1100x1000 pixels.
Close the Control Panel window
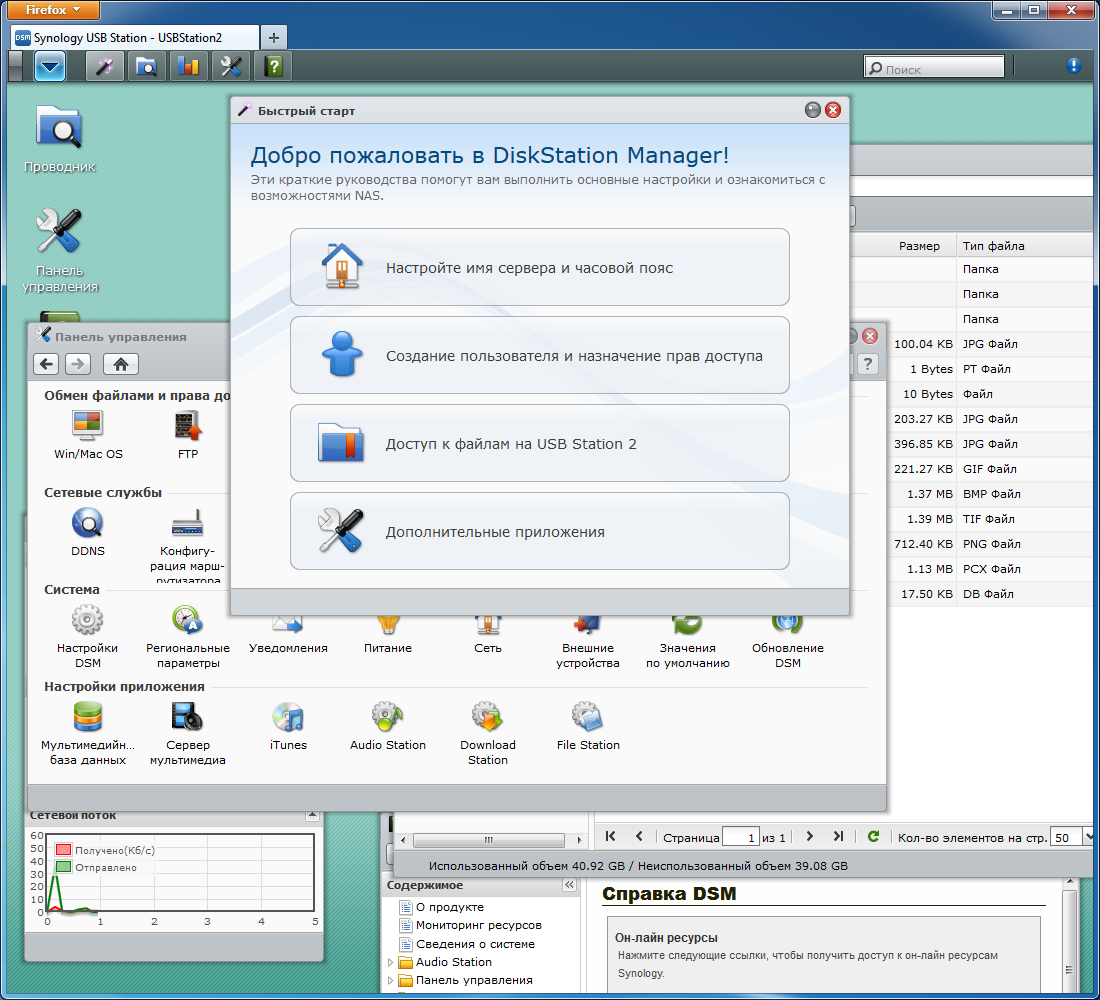point(870,335)
